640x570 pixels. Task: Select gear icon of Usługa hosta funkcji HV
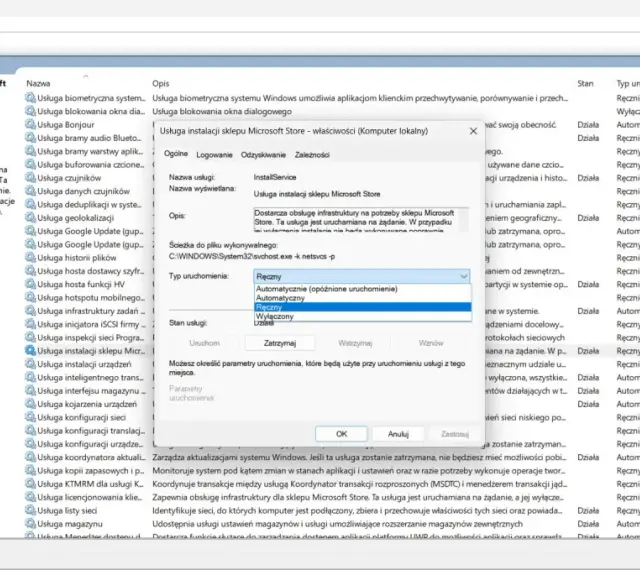(x=30, y=284)
